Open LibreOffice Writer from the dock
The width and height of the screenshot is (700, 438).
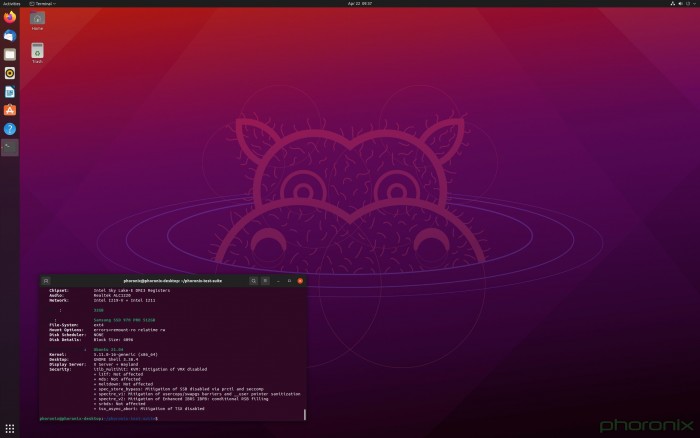[x=9, y=92]
